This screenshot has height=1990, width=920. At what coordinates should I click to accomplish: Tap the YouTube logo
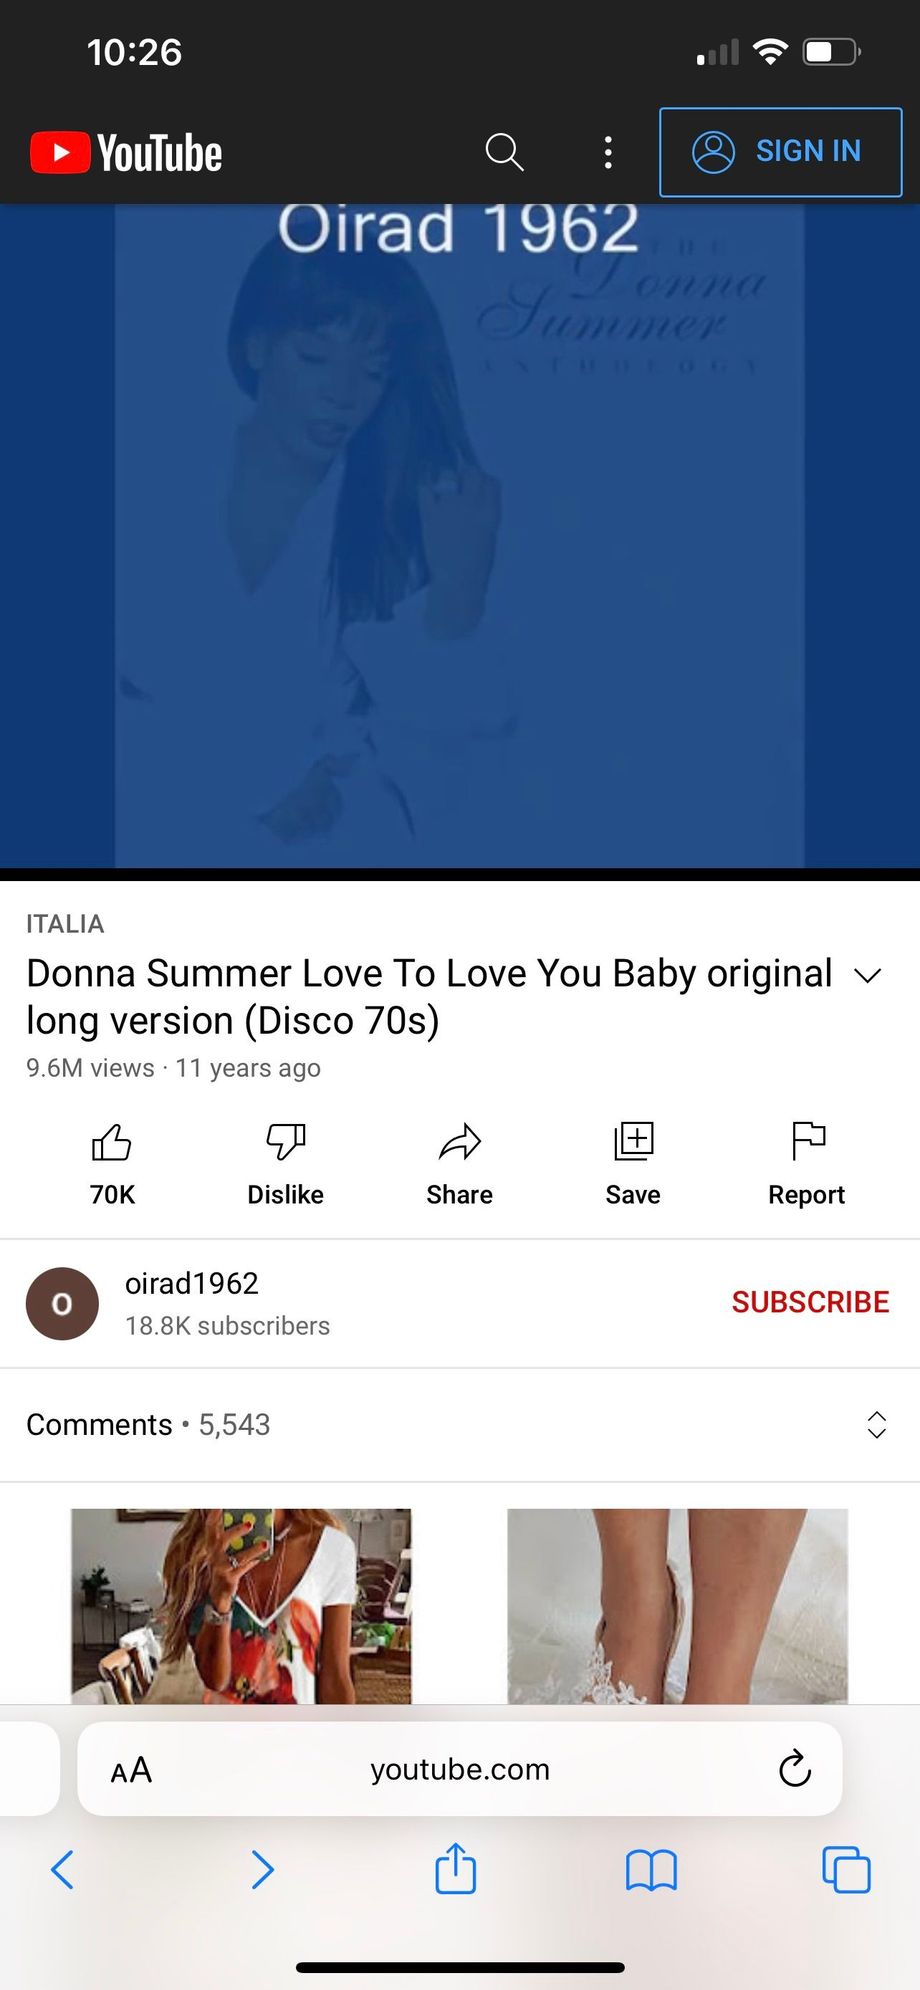pos(127,153)
